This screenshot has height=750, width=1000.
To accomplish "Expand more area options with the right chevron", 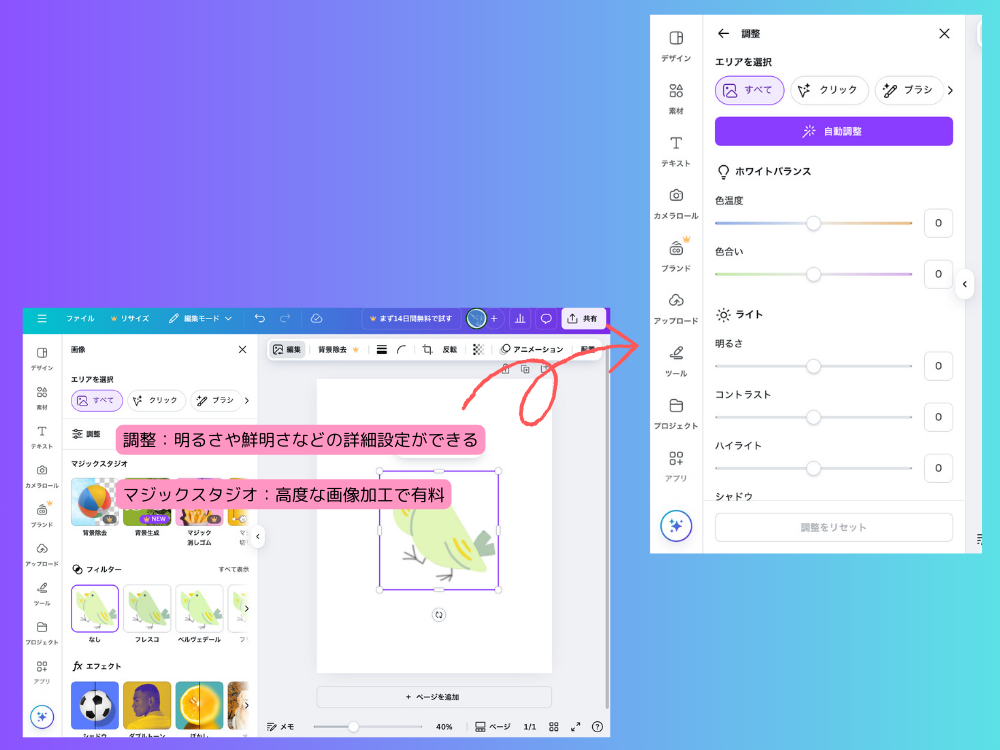I will (x=949, y=90).
